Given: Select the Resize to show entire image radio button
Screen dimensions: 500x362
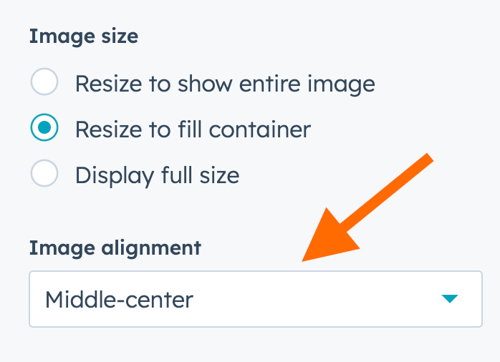Looking at the screenshot, I should (x=44, y=82).
